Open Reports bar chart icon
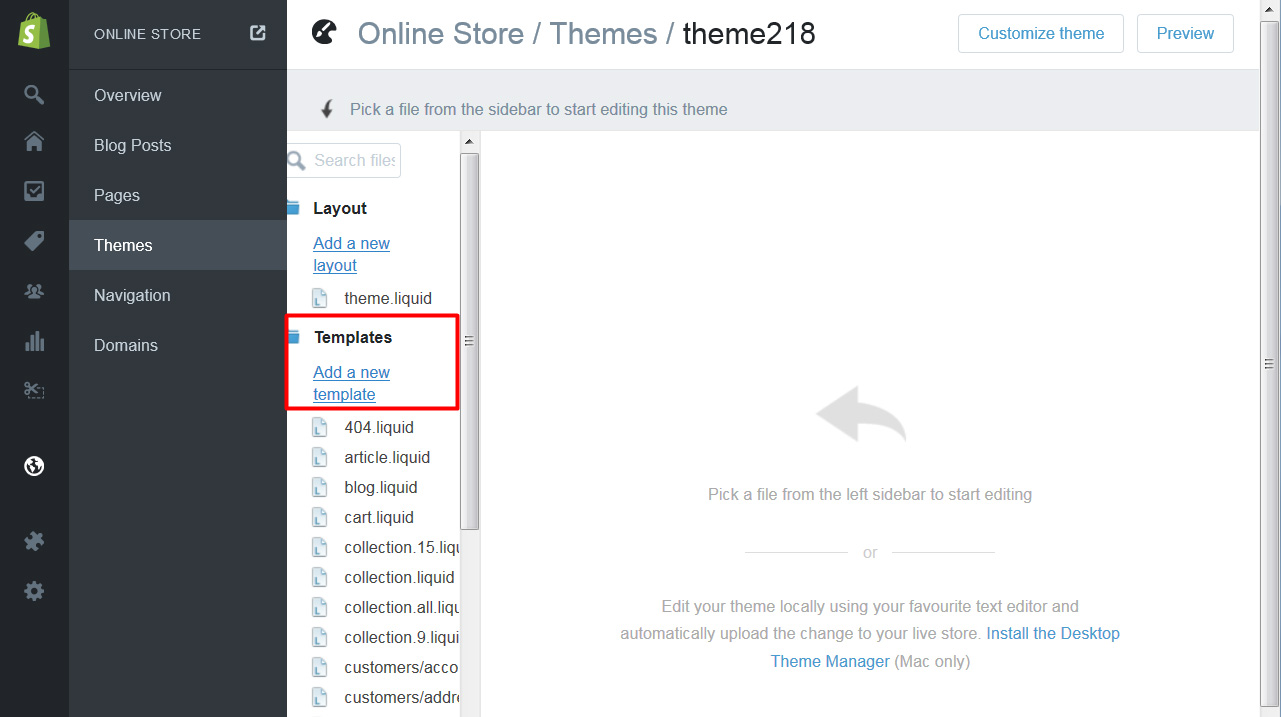Image resolution: width=1281 pixels, height=717 pixels. pyautogui.click(x=34, y=341)
